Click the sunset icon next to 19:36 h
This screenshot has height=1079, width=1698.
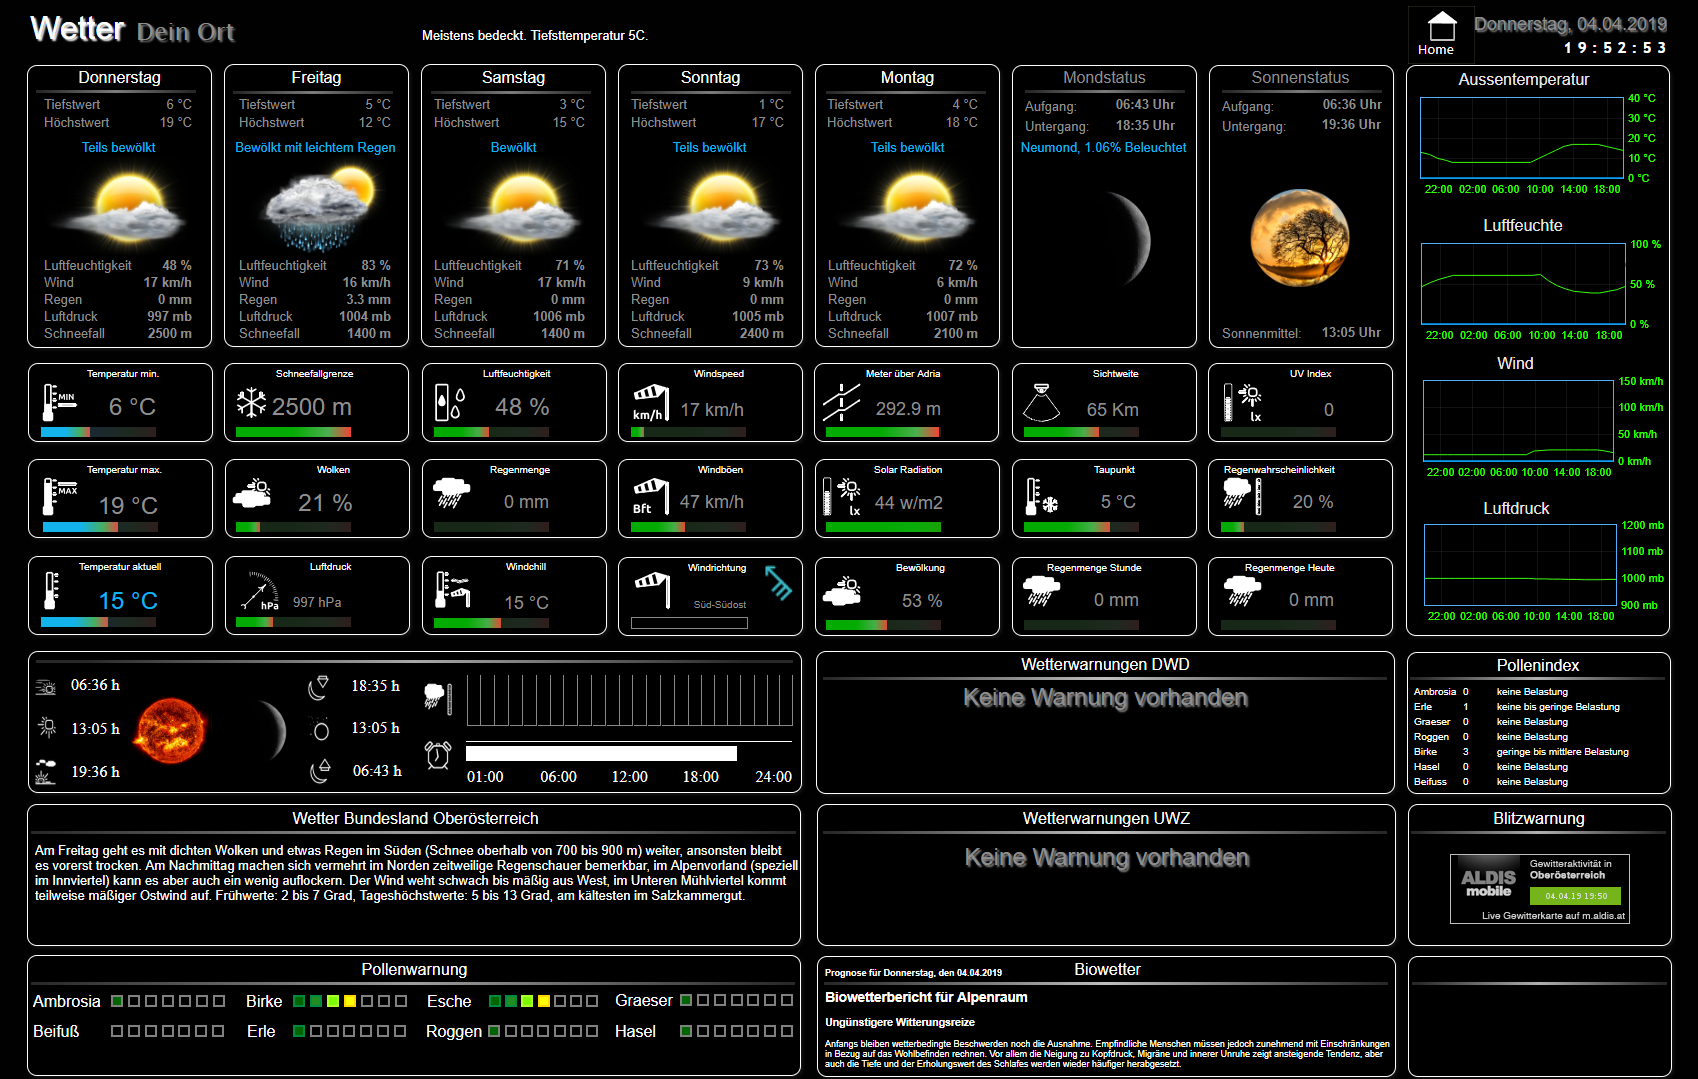(46, 771)
